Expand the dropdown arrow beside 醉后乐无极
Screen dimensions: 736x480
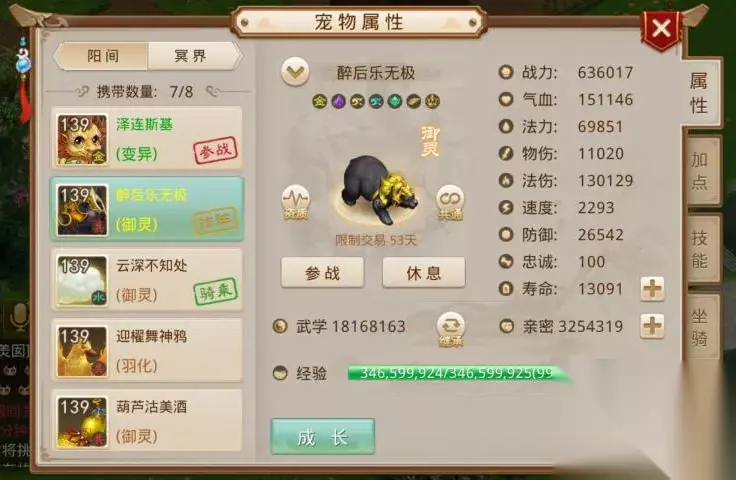pos(295,72)
